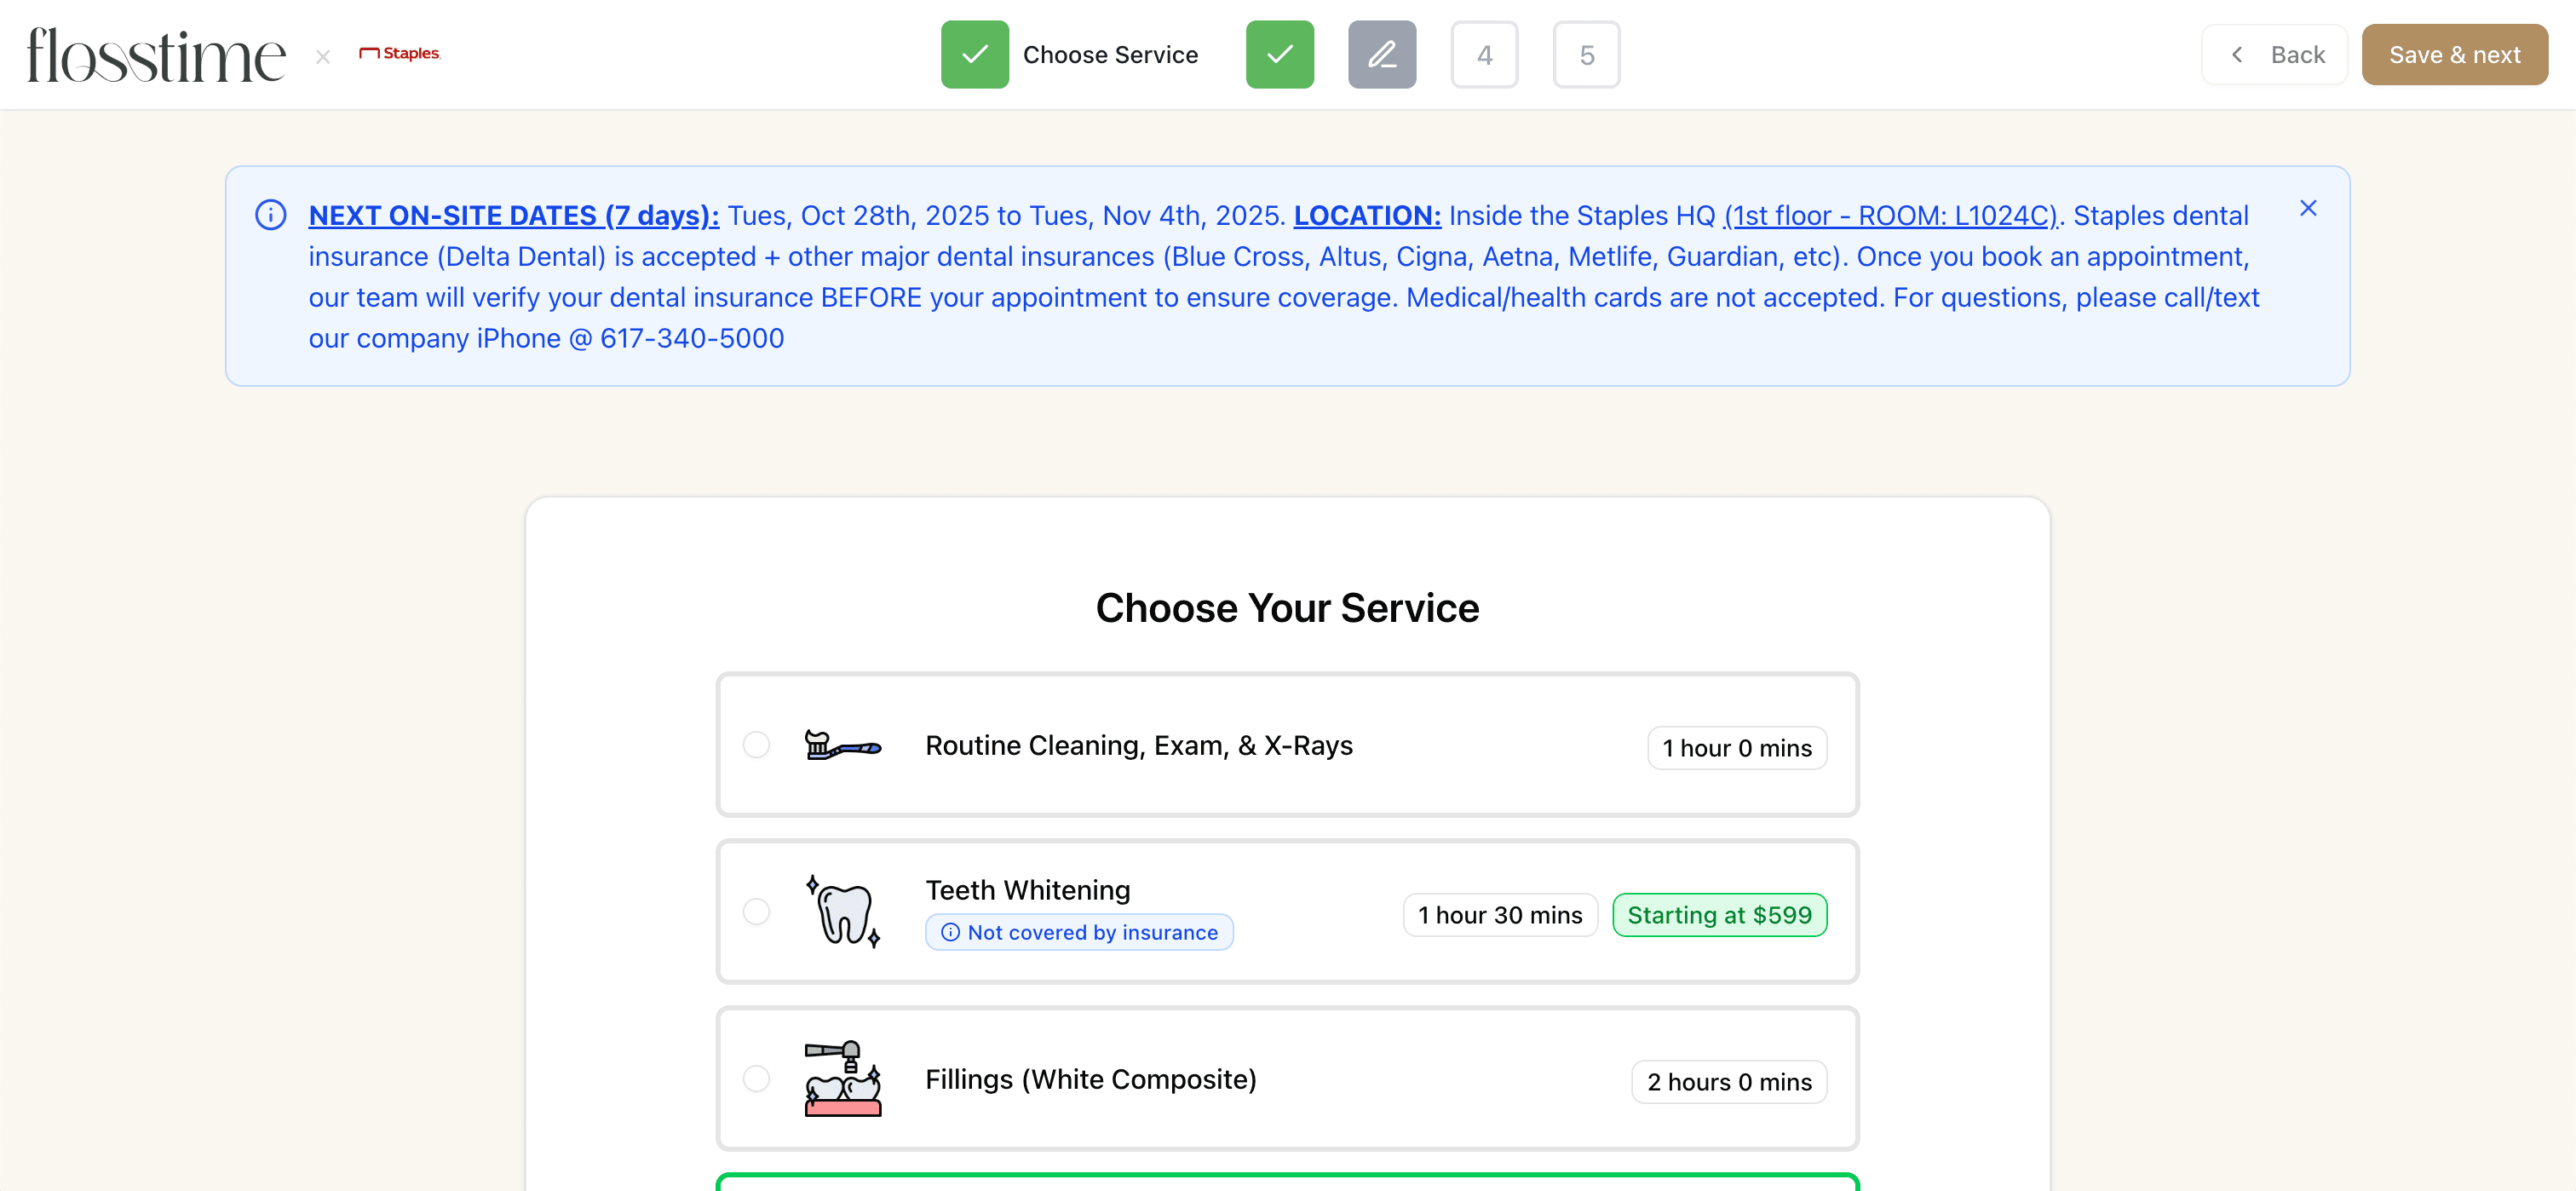
Task: Dismiss the on-site dates info banner
Action: pos(2308,208)
